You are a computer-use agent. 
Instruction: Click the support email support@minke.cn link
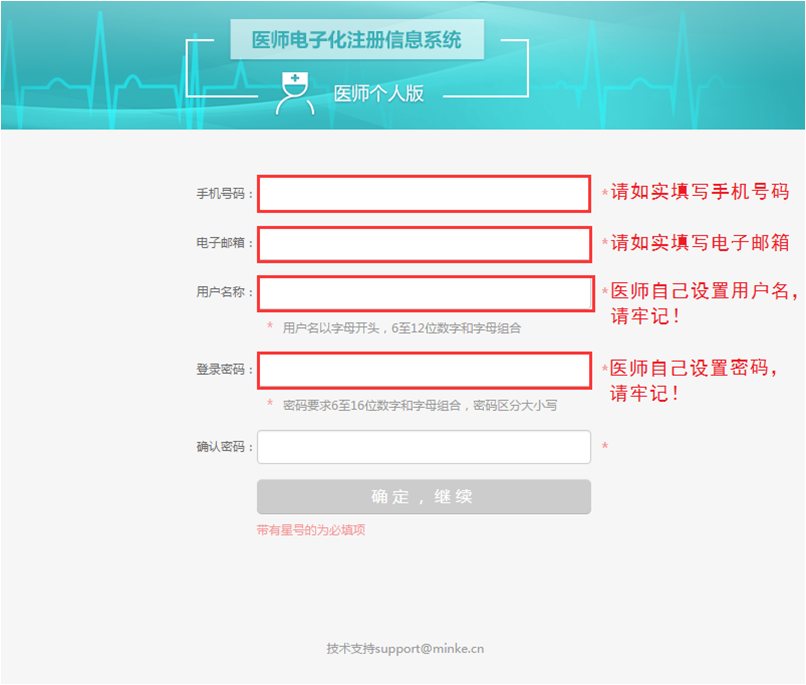430,648
